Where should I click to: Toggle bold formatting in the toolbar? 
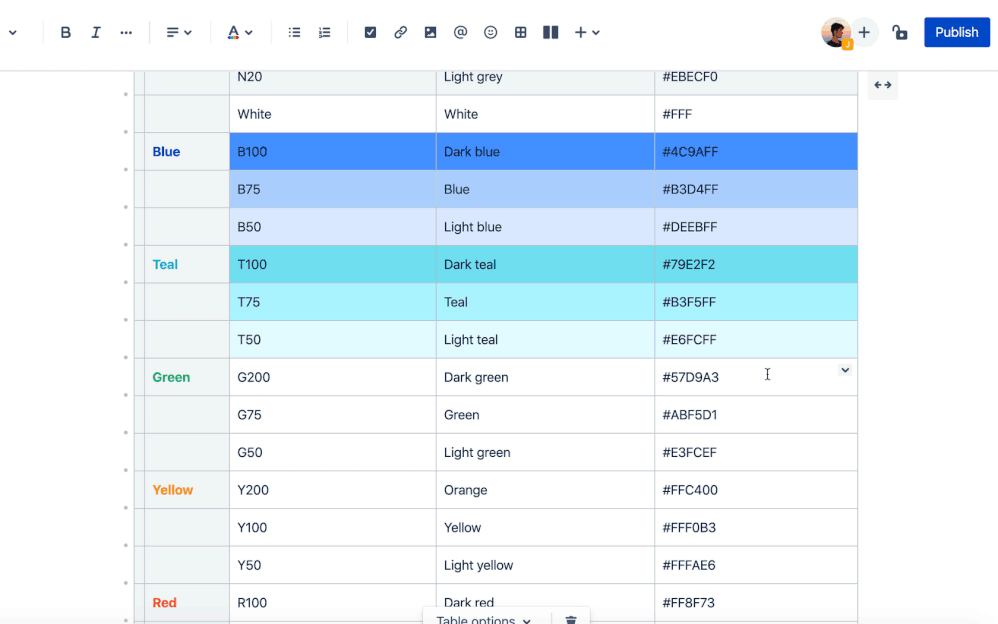click(65, 32)
